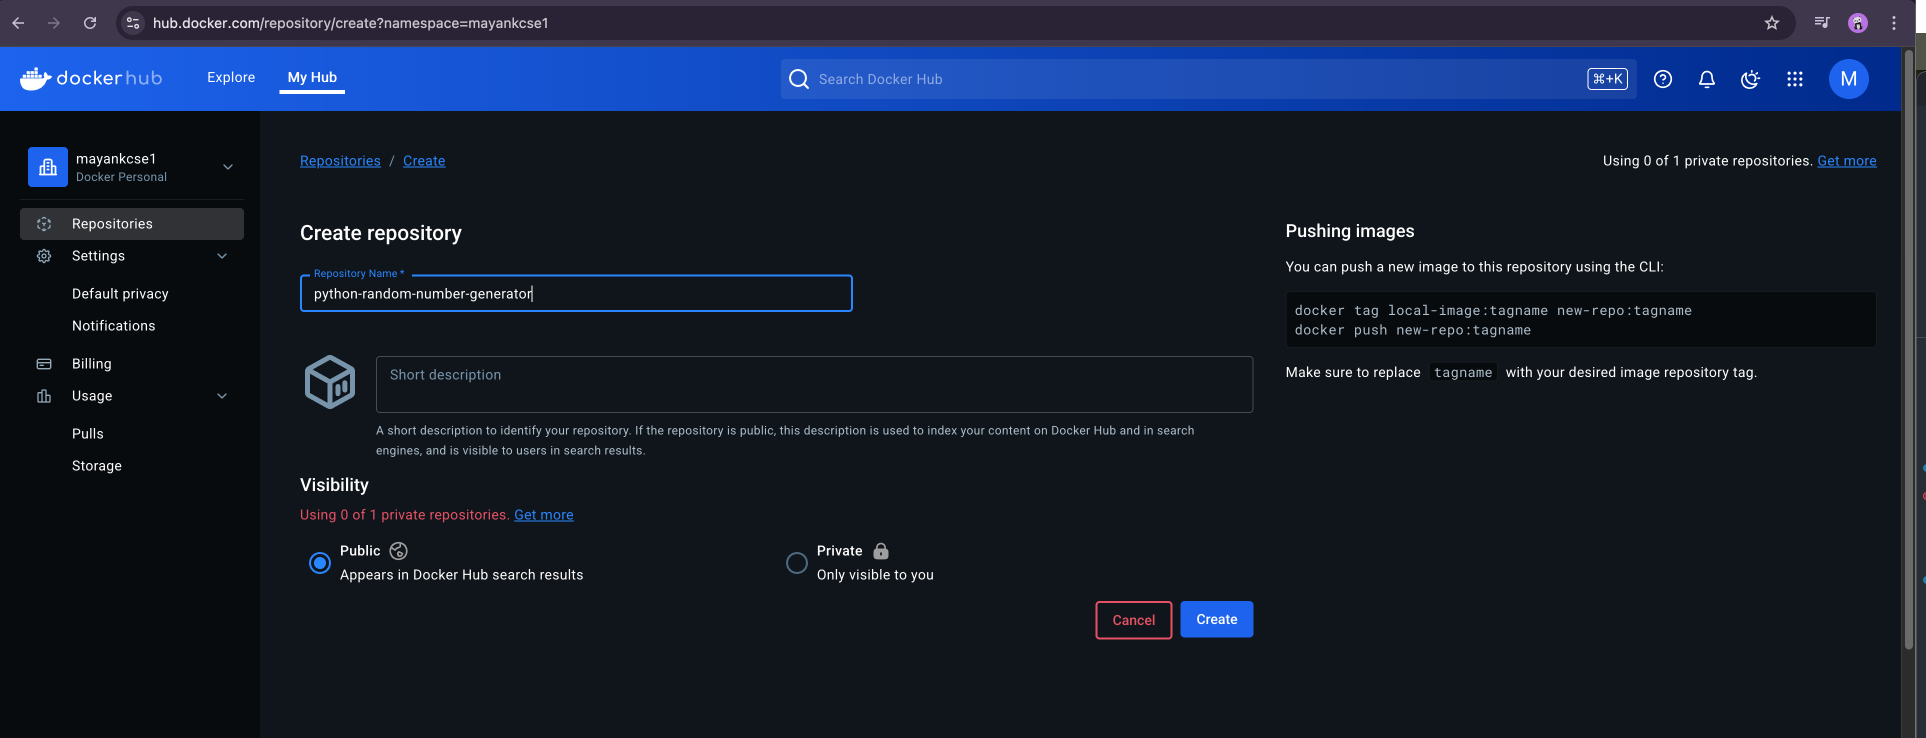Click the ⌘+K shortcut badge

click(1607, 79)
